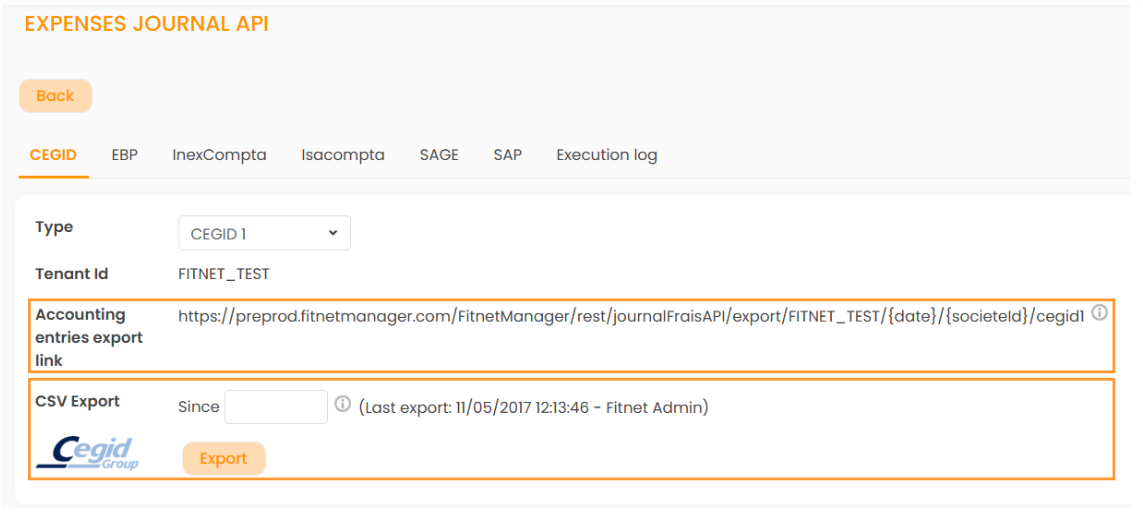1143x516 pixels.
Task: Click the Back button
Action: (x=55, y=96)
